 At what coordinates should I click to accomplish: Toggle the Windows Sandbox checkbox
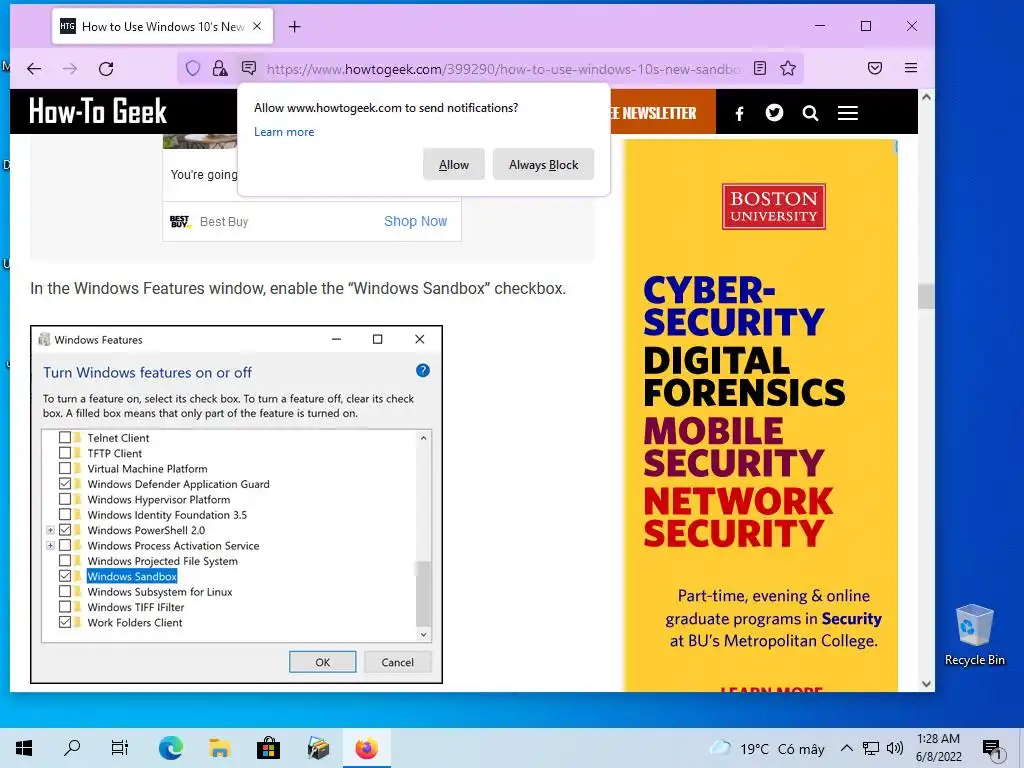(65, 576)
